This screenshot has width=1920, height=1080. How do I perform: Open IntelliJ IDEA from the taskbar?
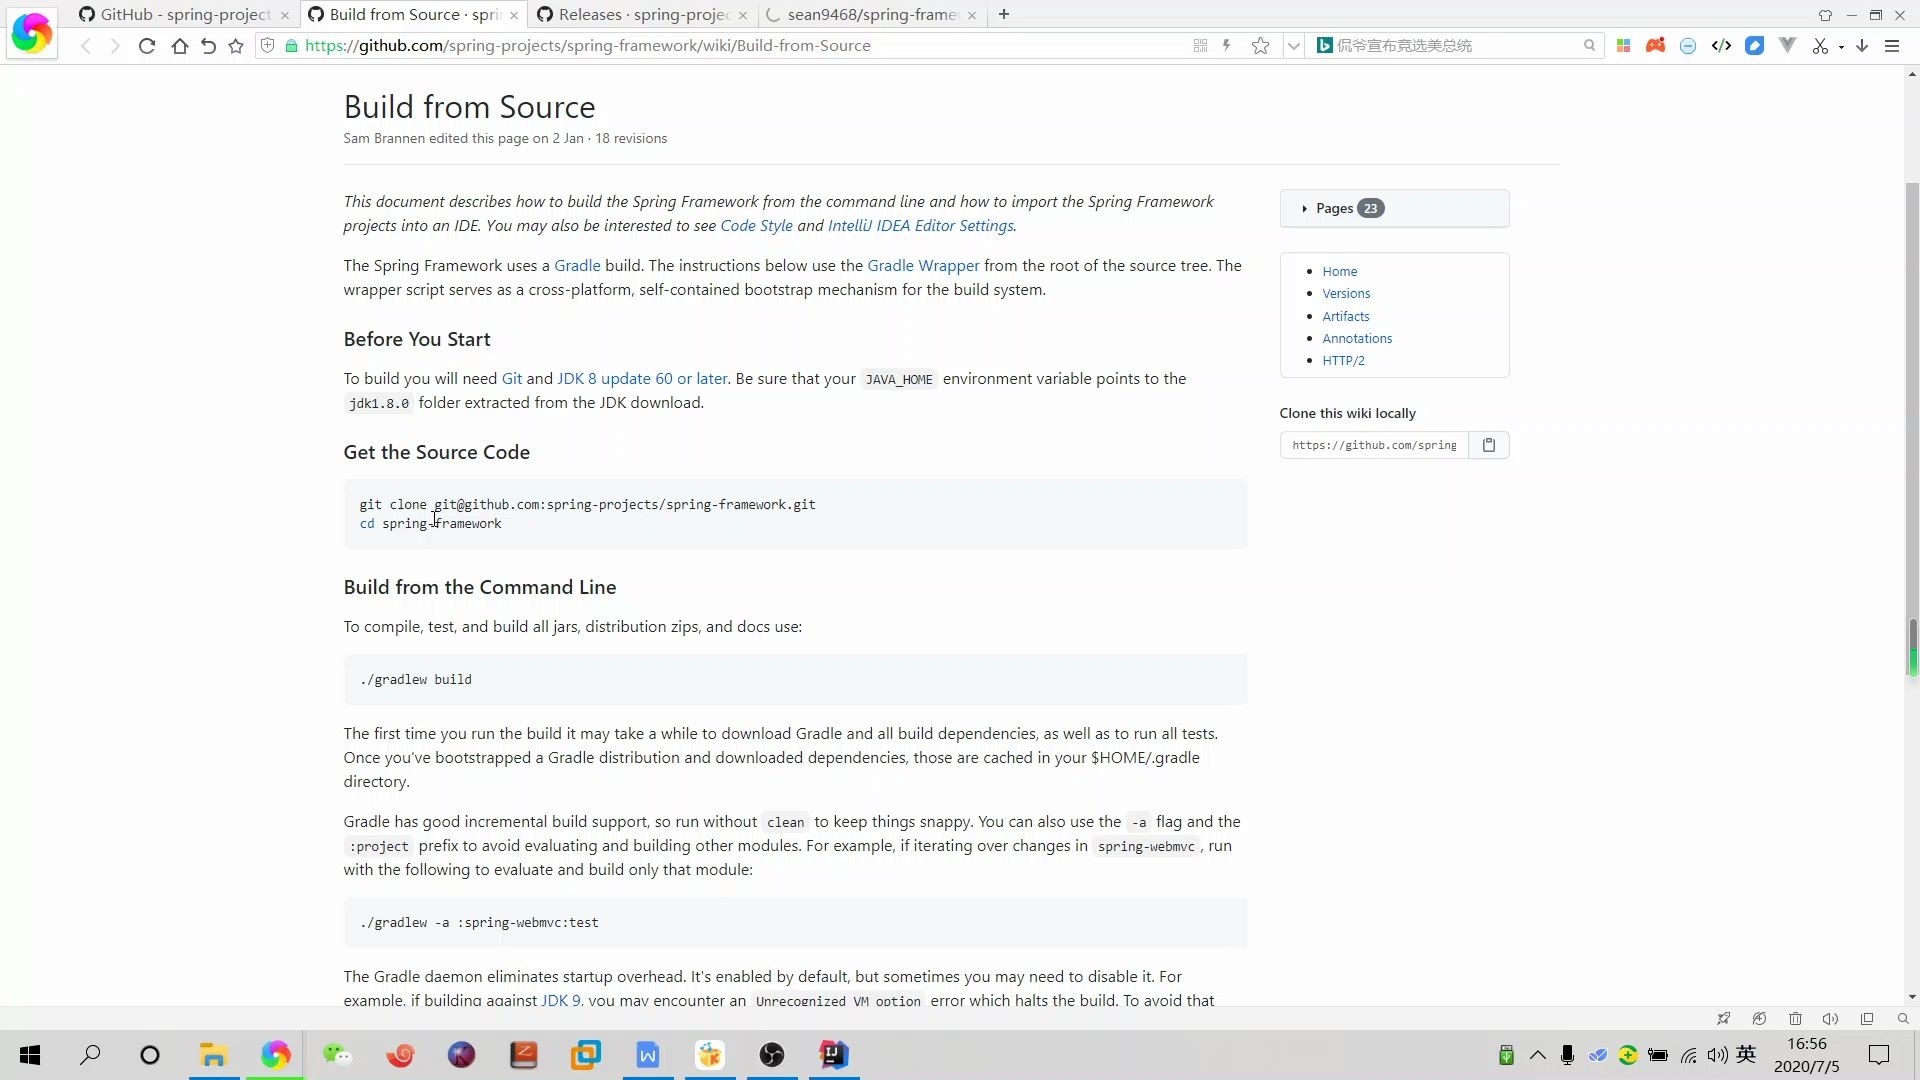tap(834, 1055)
